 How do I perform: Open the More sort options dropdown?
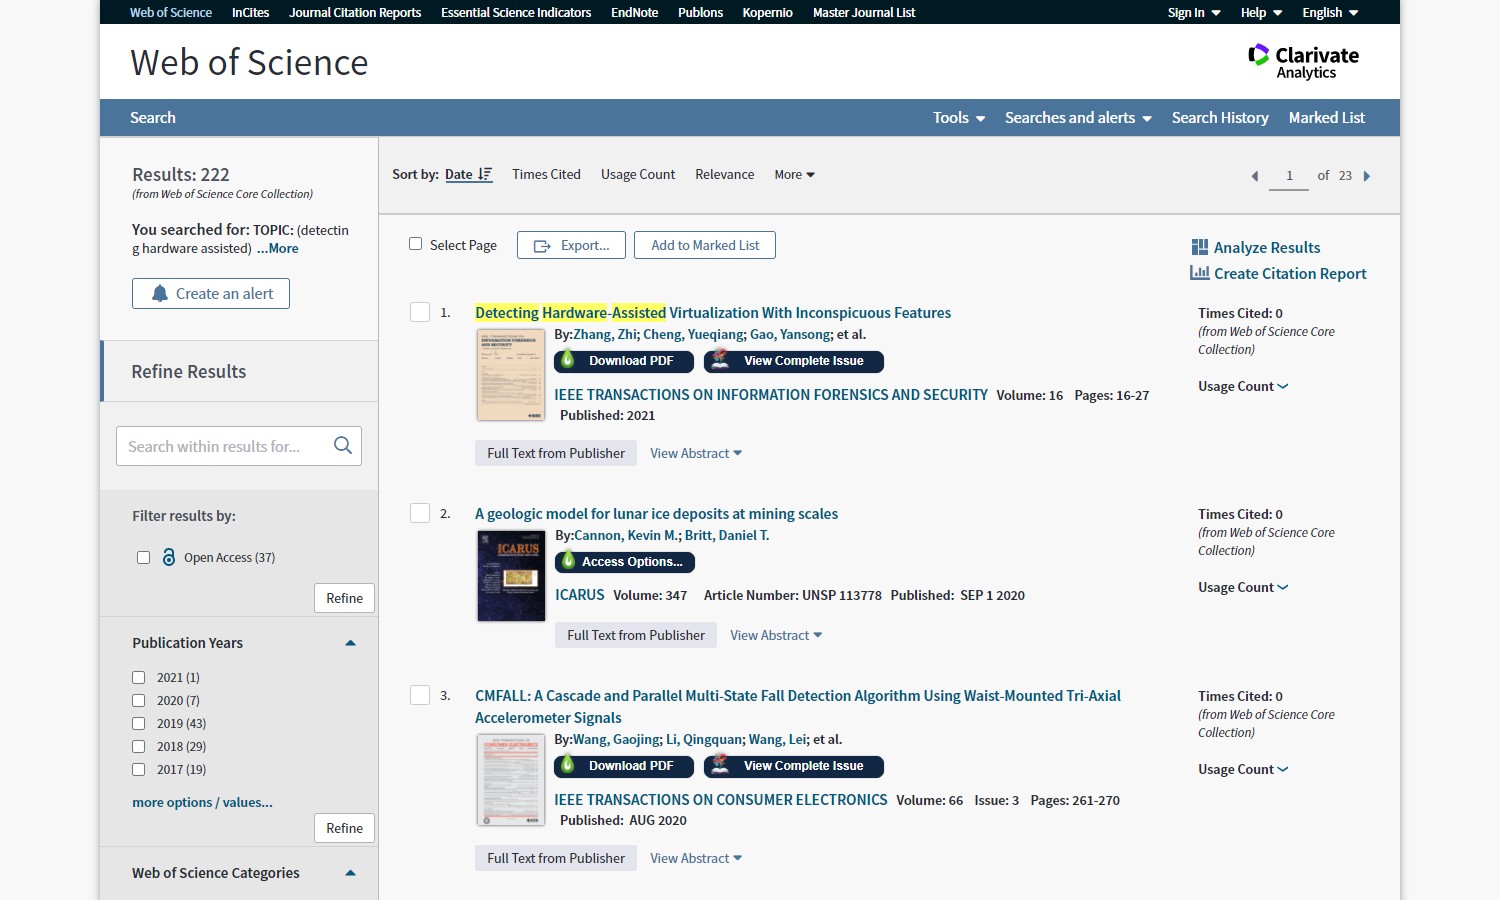click(795, 174)
